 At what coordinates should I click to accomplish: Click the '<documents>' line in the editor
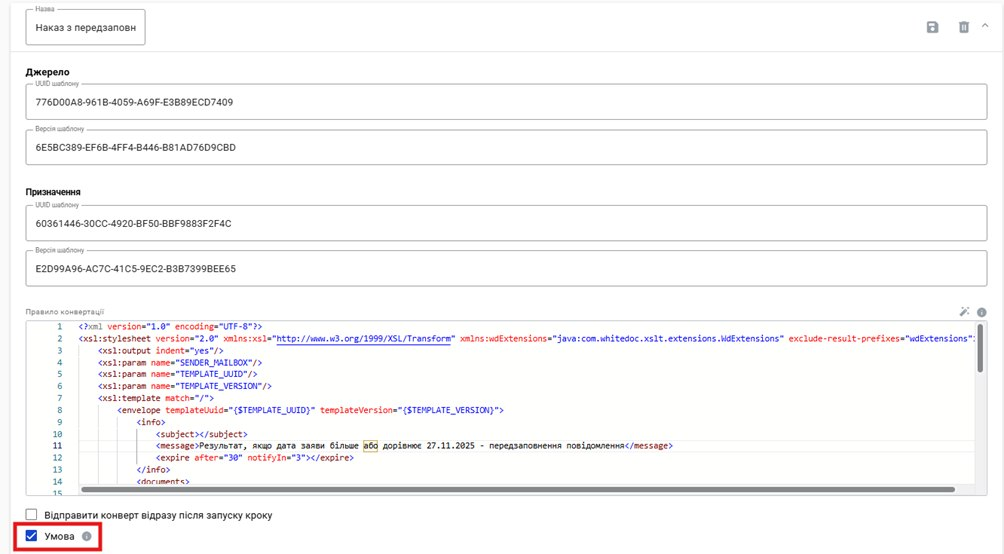tap(163, 482)
